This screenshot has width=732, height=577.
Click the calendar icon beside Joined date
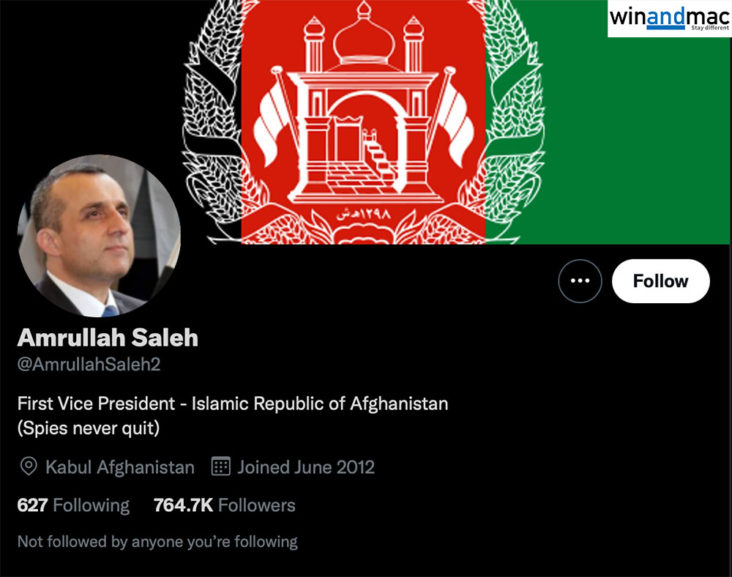point(221,466)
